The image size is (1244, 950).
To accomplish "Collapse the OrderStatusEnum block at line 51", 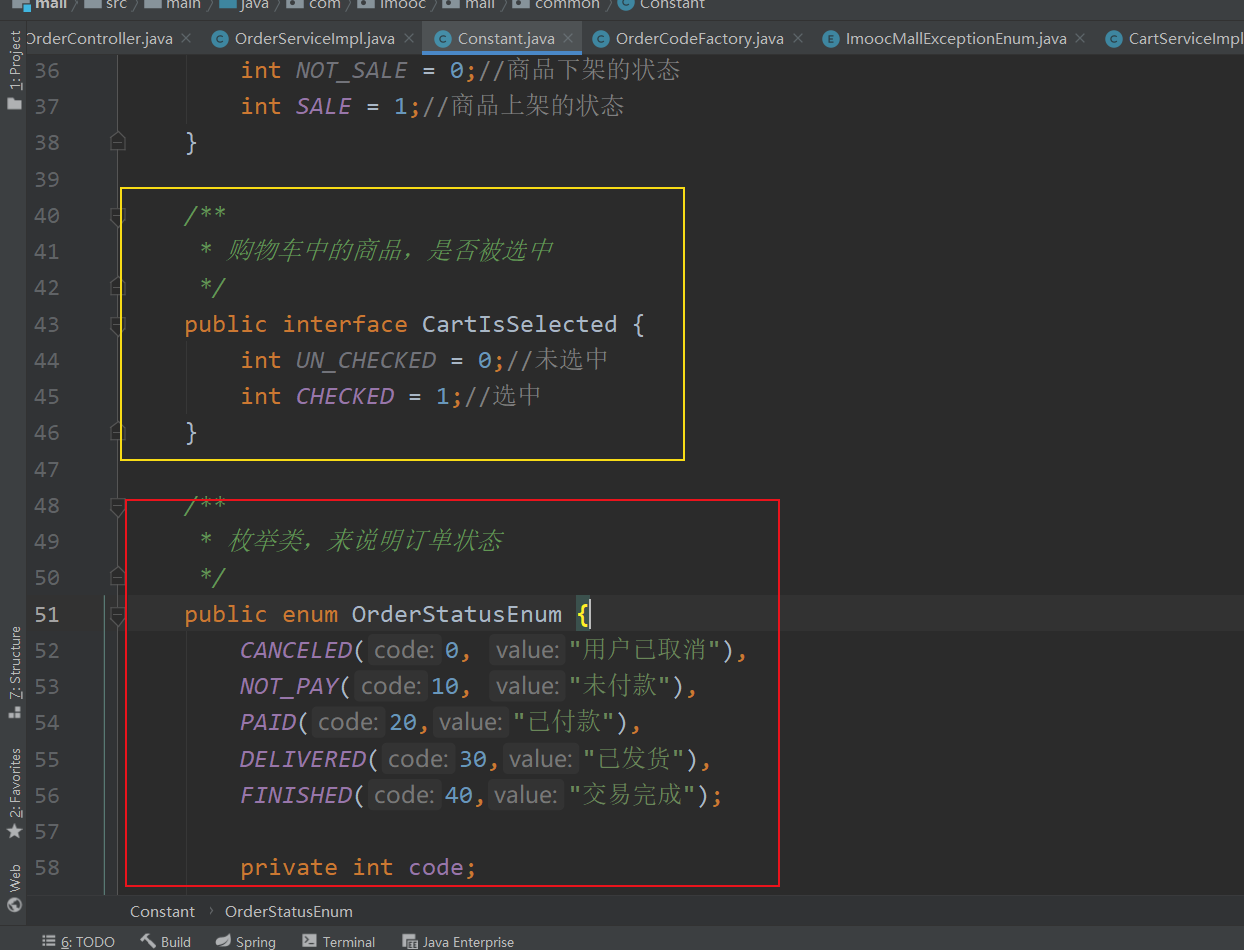I will click(x=117, y=614).
